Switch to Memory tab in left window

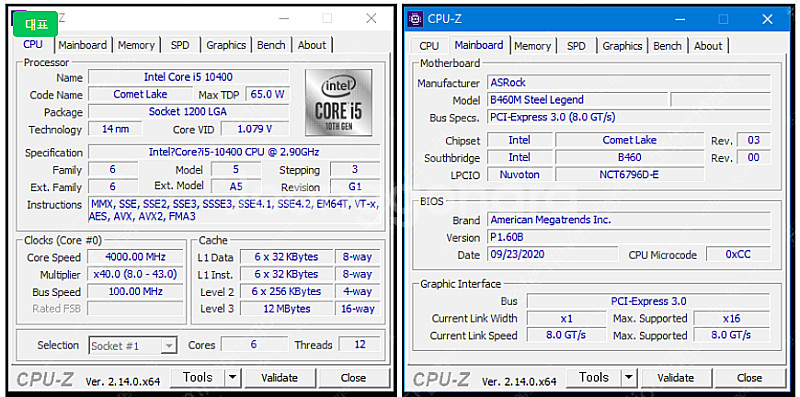(x=136, y=45)
